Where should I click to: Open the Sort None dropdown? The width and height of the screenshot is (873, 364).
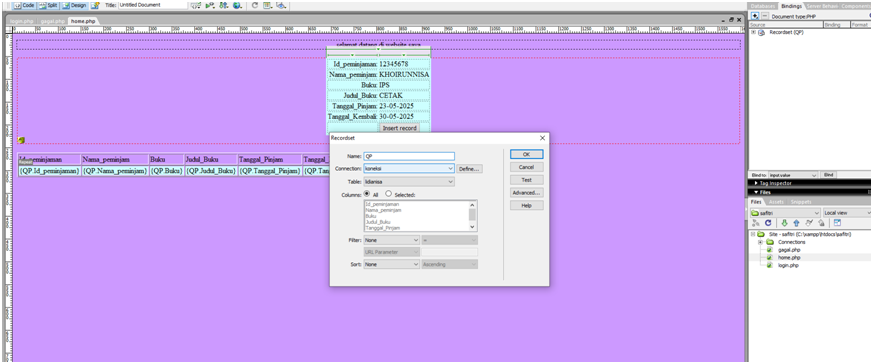tap(391, 264)
